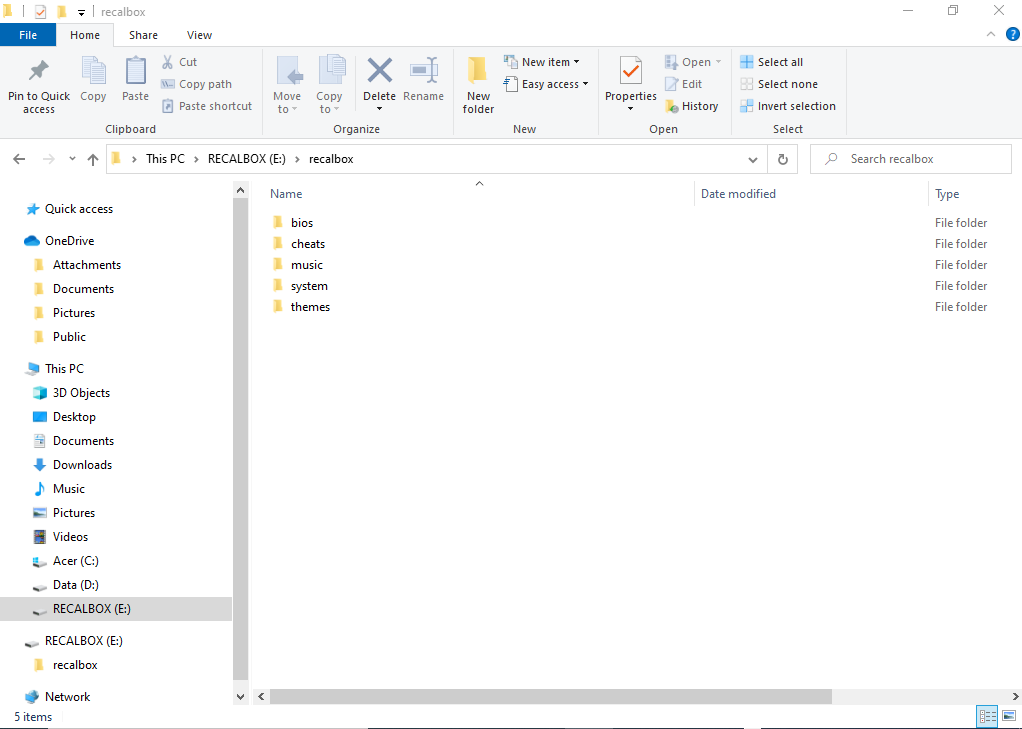Open 3D Objects in navigation pane
Image resolution: width=1022 pixels, height=729 pixels.
[x=81, y=393]
